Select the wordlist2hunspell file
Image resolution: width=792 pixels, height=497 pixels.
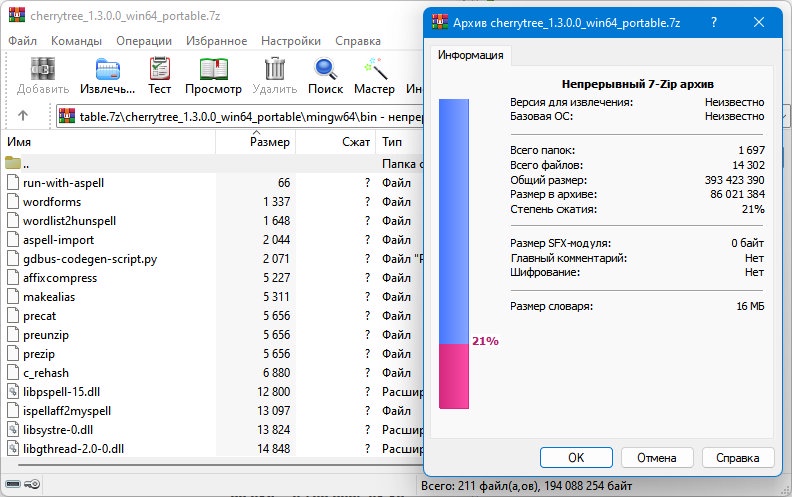[69, 221]
